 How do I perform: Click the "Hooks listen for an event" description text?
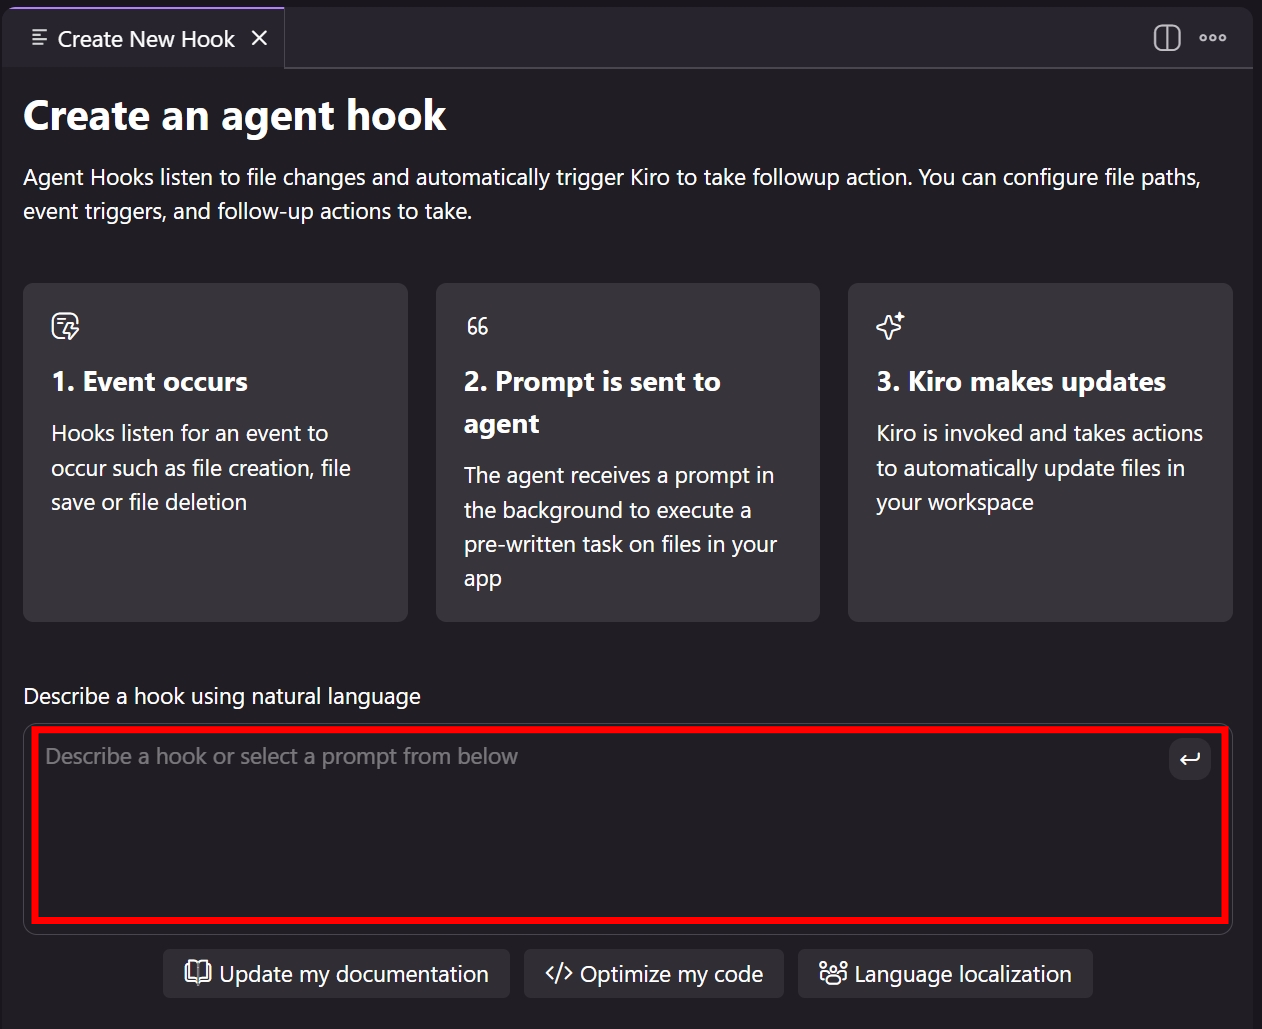point(201,468)
